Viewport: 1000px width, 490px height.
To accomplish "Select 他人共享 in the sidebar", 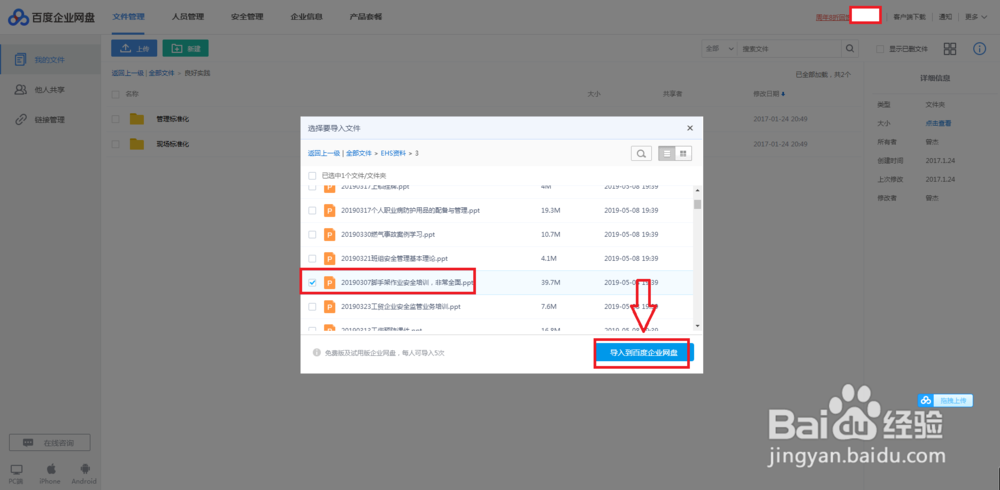I will pyautogui.click(x=50, y=90).
